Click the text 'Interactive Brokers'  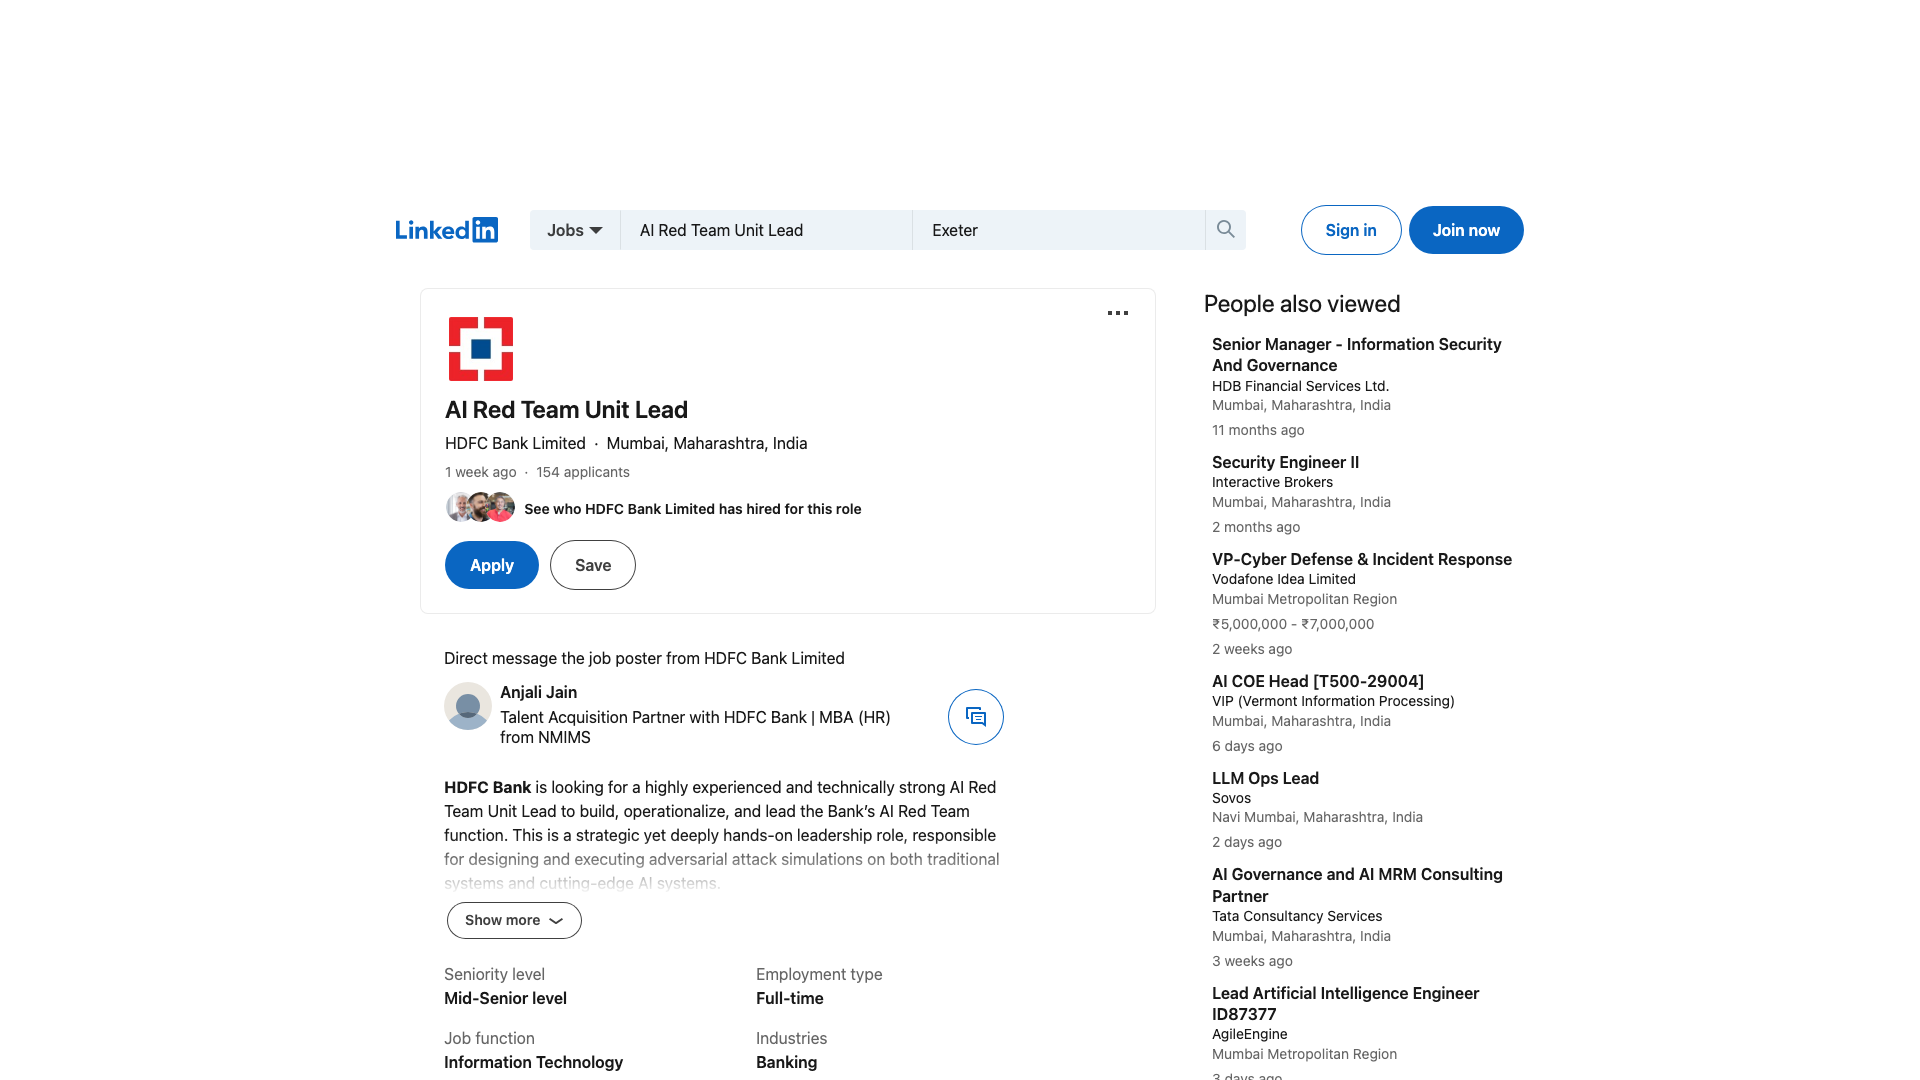tap(1272, 482)
